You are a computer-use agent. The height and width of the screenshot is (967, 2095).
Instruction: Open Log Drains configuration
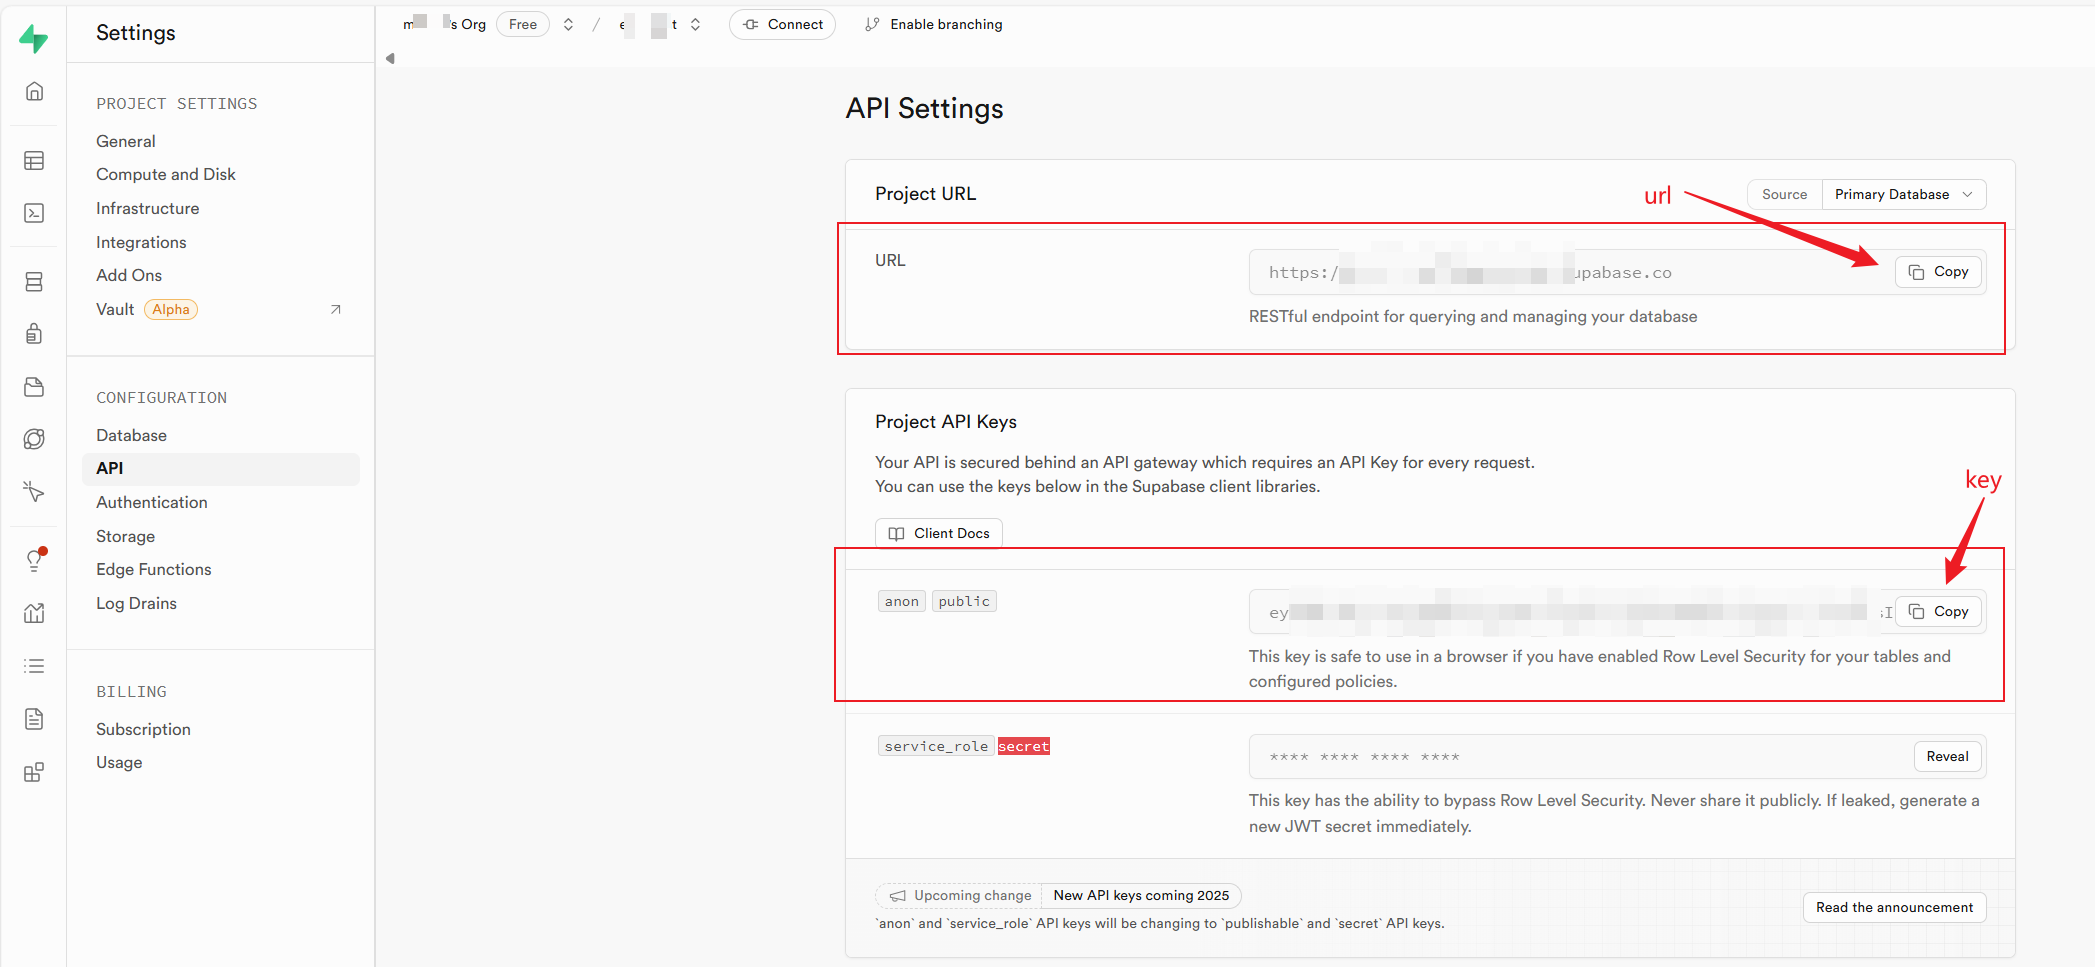pos(136,603)
